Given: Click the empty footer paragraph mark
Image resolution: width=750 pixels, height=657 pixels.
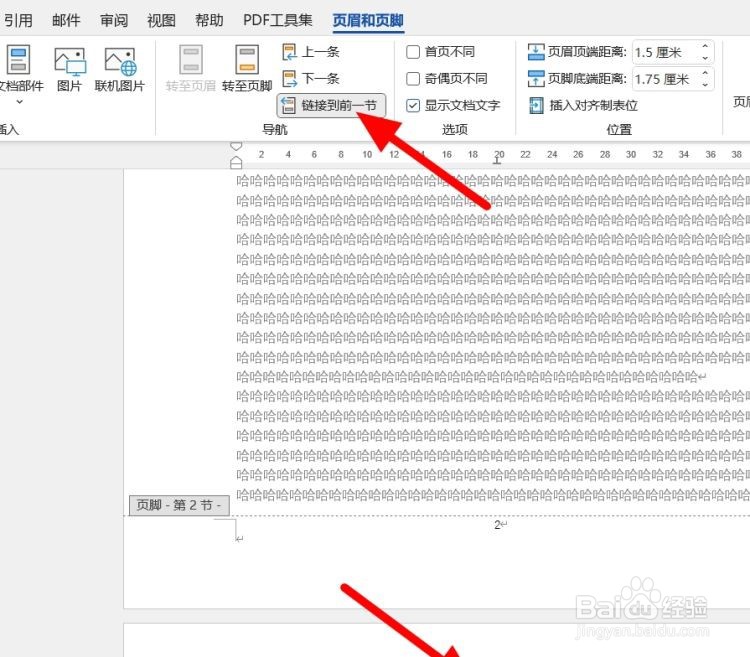Looking at the screenshot, I should click(x=239, y=538).
